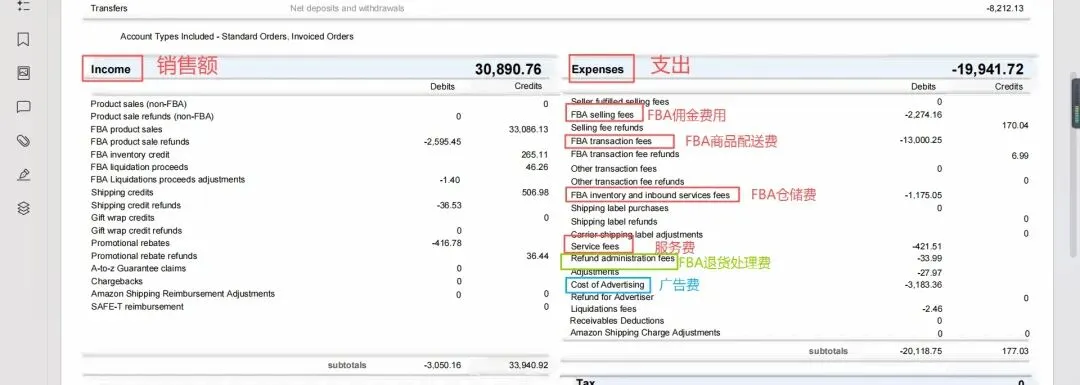Select the expenses total -19,941.72
The width and height of the screenshot is (1080, 385).
coord(988,69)
